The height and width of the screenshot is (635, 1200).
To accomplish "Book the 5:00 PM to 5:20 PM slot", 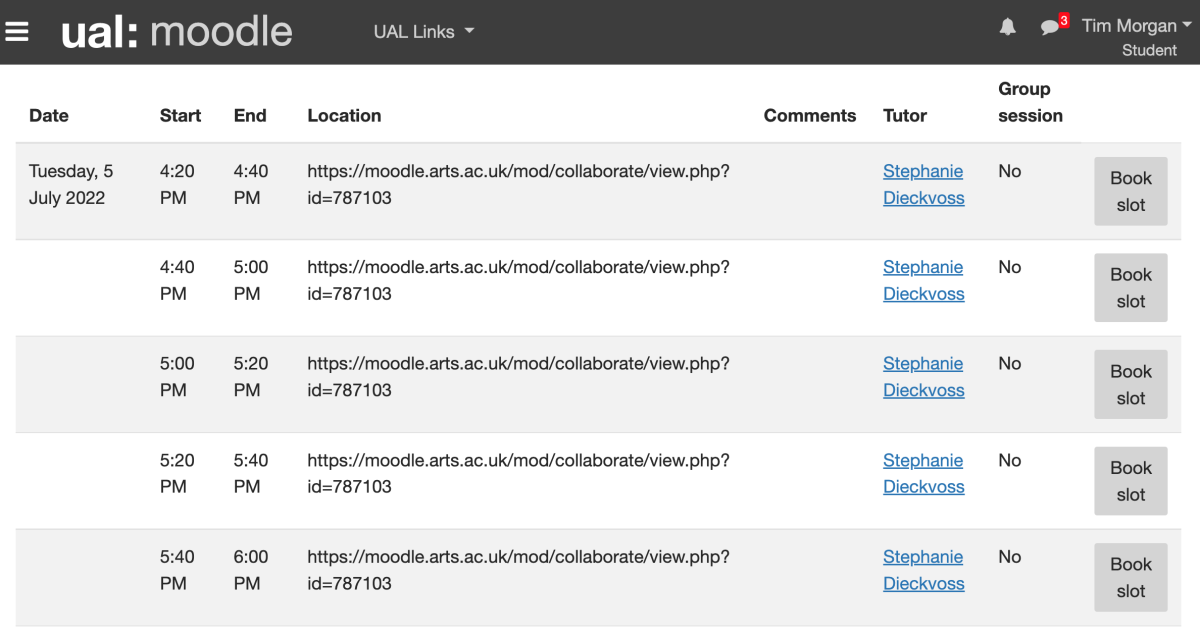I will pos(1130,384).
